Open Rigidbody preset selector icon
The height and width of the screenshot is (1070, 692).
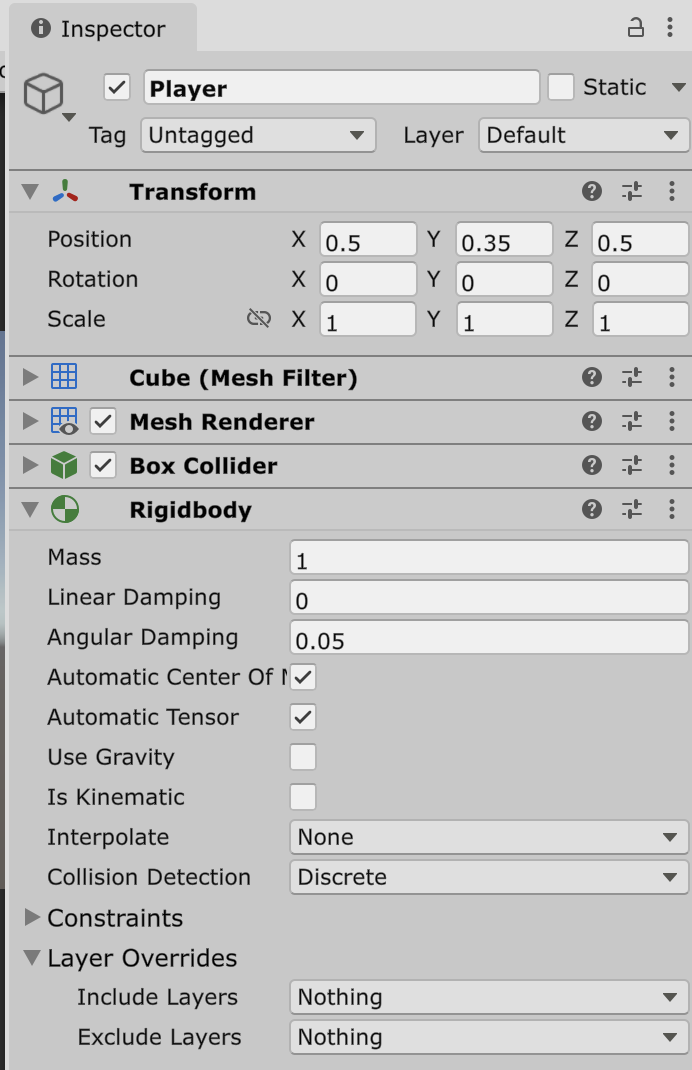point(631,510)
